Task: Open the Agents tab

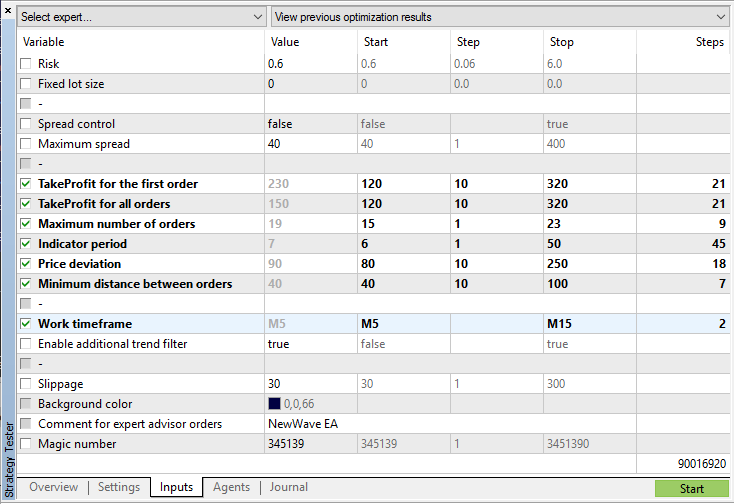Action: 231,487
